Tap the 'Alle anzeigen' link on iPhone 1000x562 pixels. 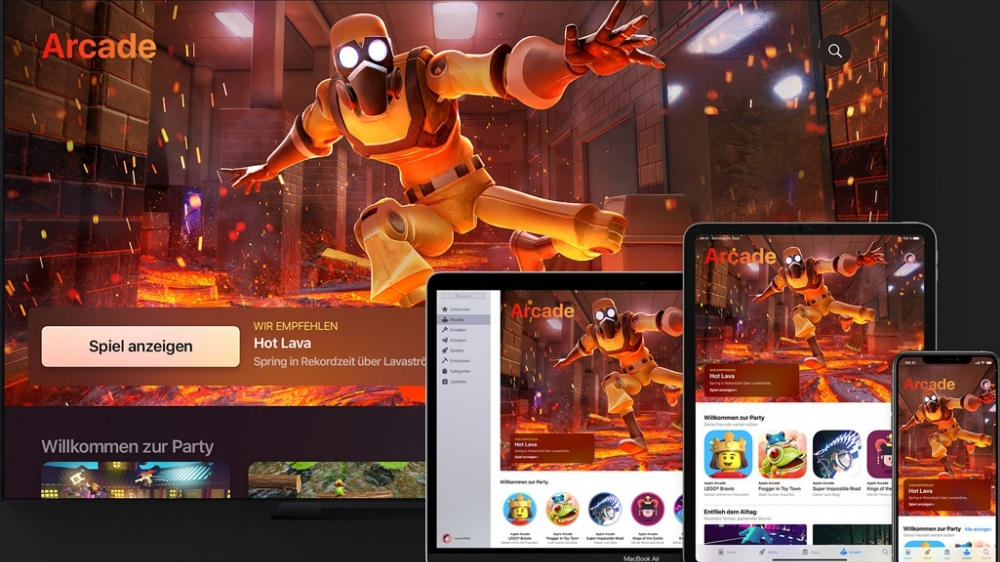click(x=978, y=529)
